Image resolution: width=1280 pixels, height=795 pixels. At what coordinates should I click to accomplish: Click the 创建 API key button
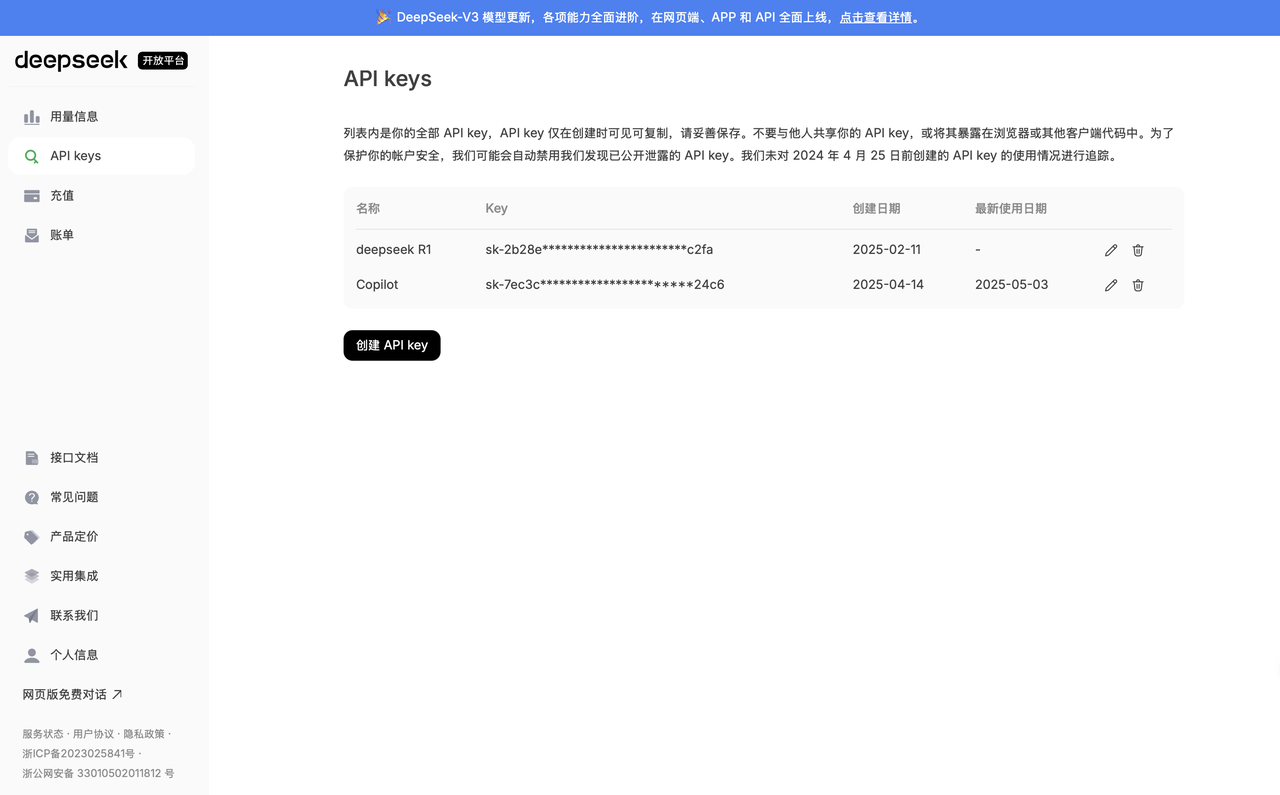392,345
